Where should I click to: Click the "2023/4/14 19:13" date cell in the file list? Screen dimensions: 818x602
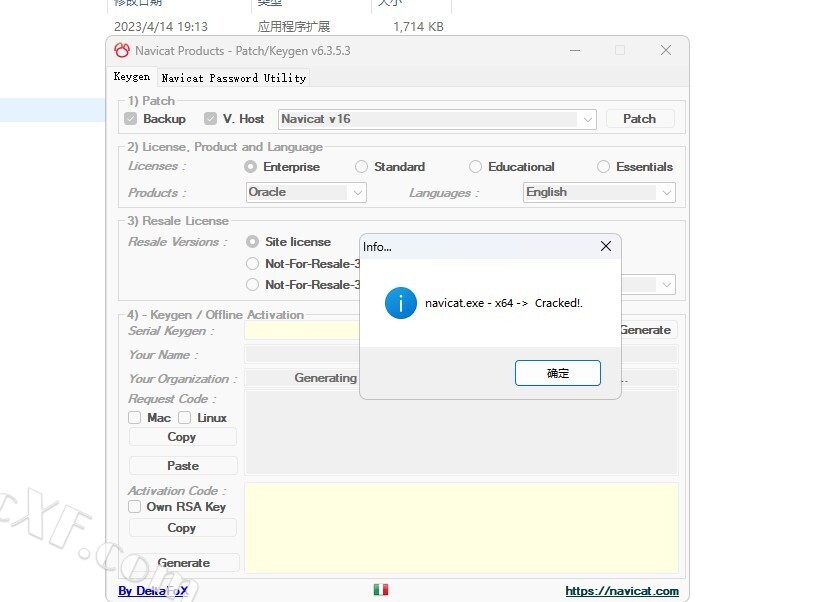[x=161, y=27]
